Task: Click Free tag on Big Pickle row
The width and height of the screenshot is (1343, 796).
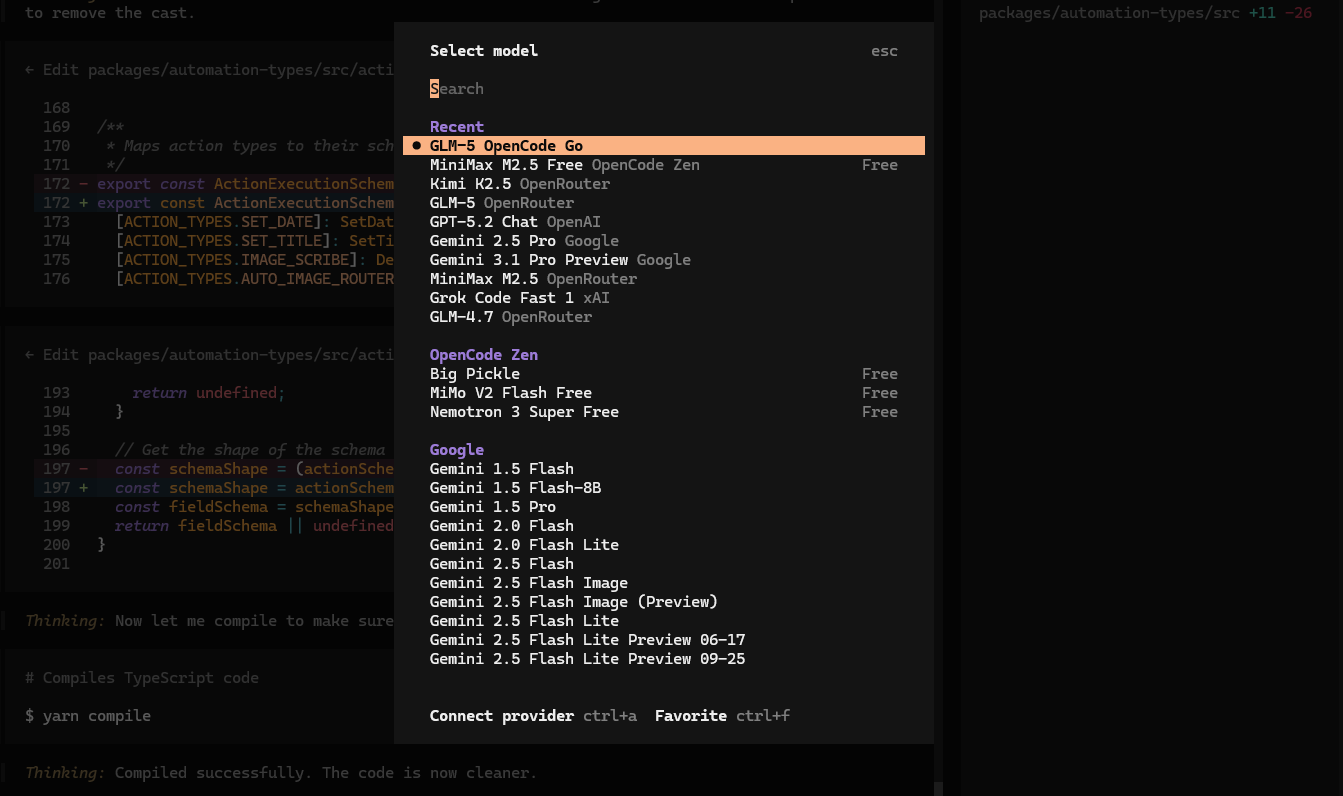Action: click(x=880, y=374)
